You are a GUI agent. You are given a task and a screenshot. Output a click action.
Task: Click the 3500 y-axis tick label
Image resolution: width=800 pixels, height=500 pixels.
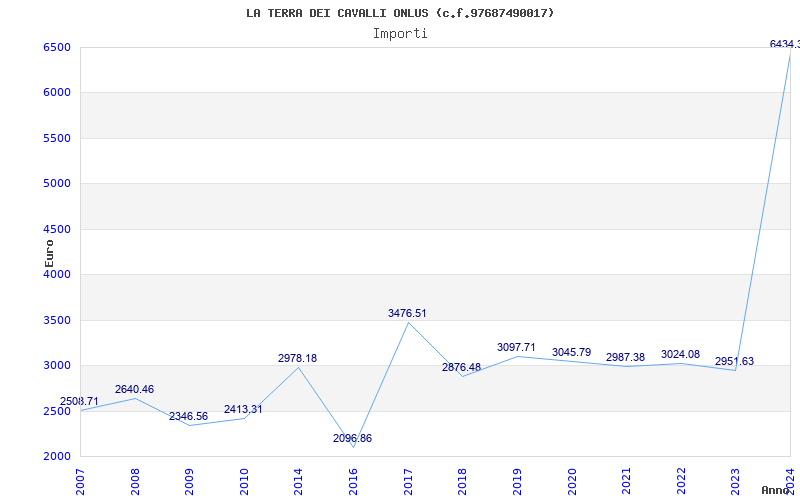tap(57, 320)
